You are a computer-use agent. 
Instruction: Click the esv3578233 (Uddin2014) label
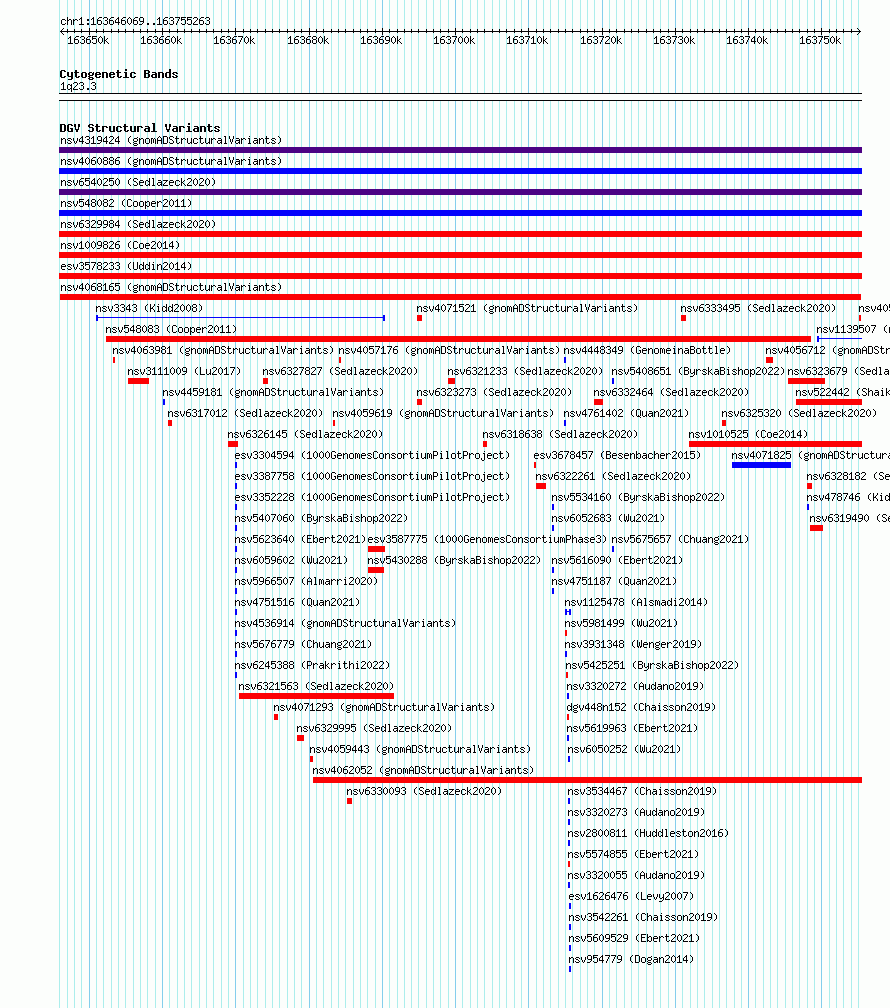[x=126, y=266]
